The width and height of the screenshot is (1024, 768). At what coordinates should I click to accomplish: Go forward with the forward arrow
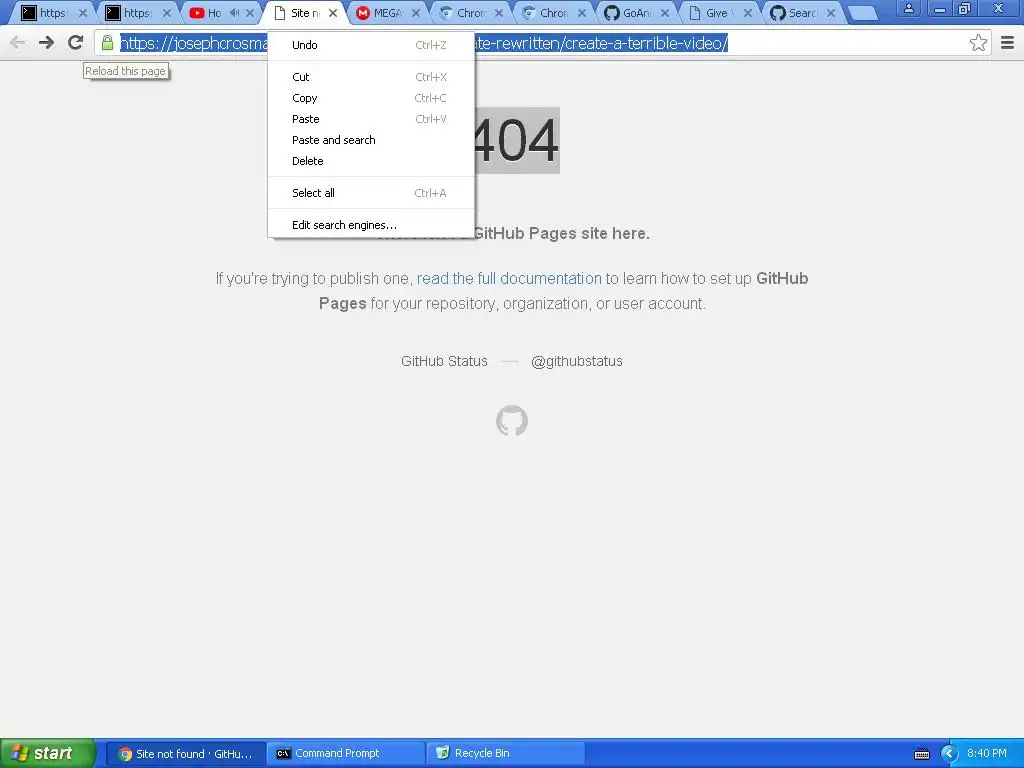point(46,43)
